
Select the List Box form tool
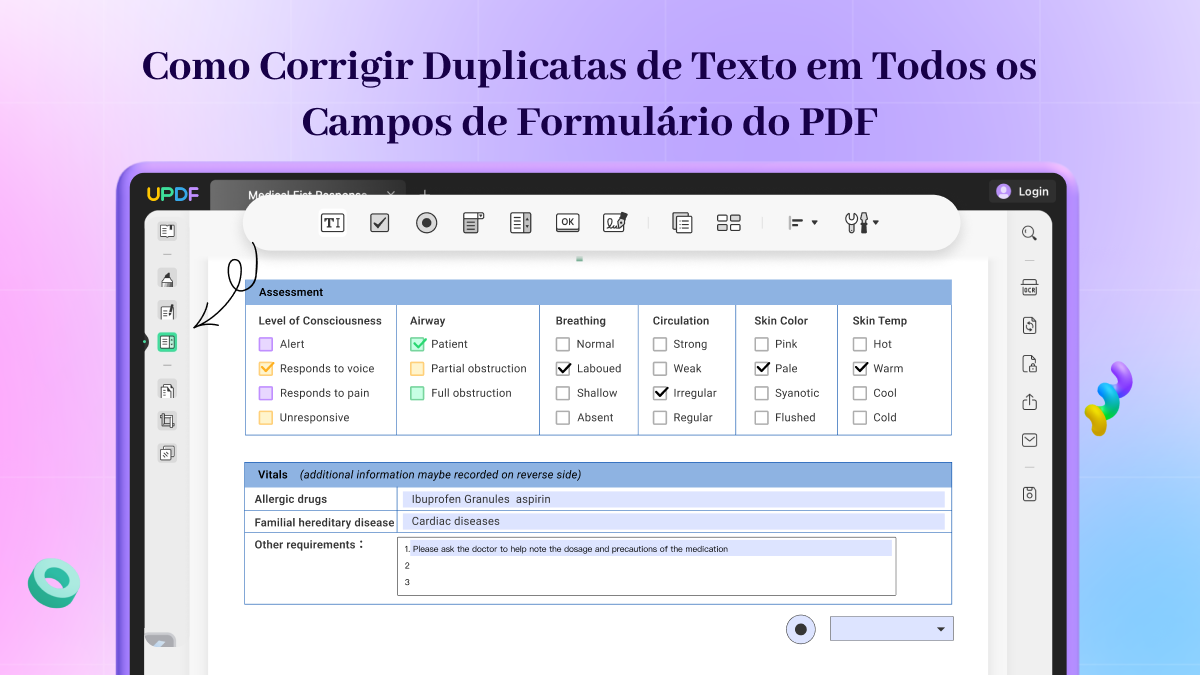[x=520, y=222]
